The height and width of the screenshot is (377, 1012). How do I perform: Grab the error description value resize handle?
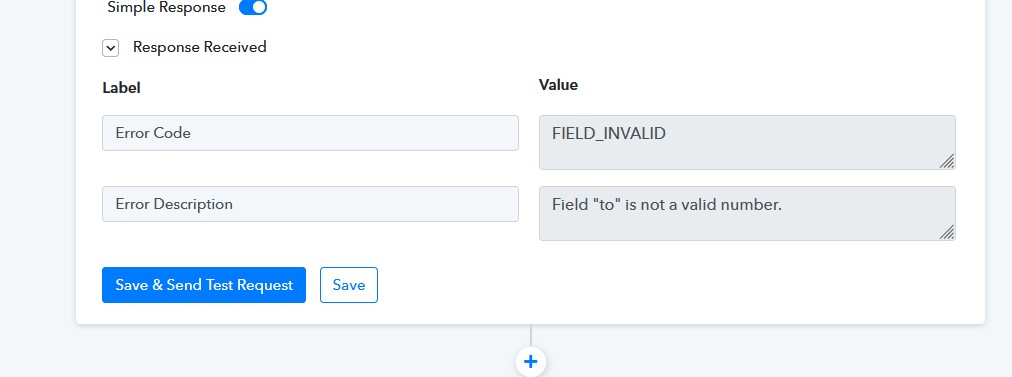click(x=947, y=232)
